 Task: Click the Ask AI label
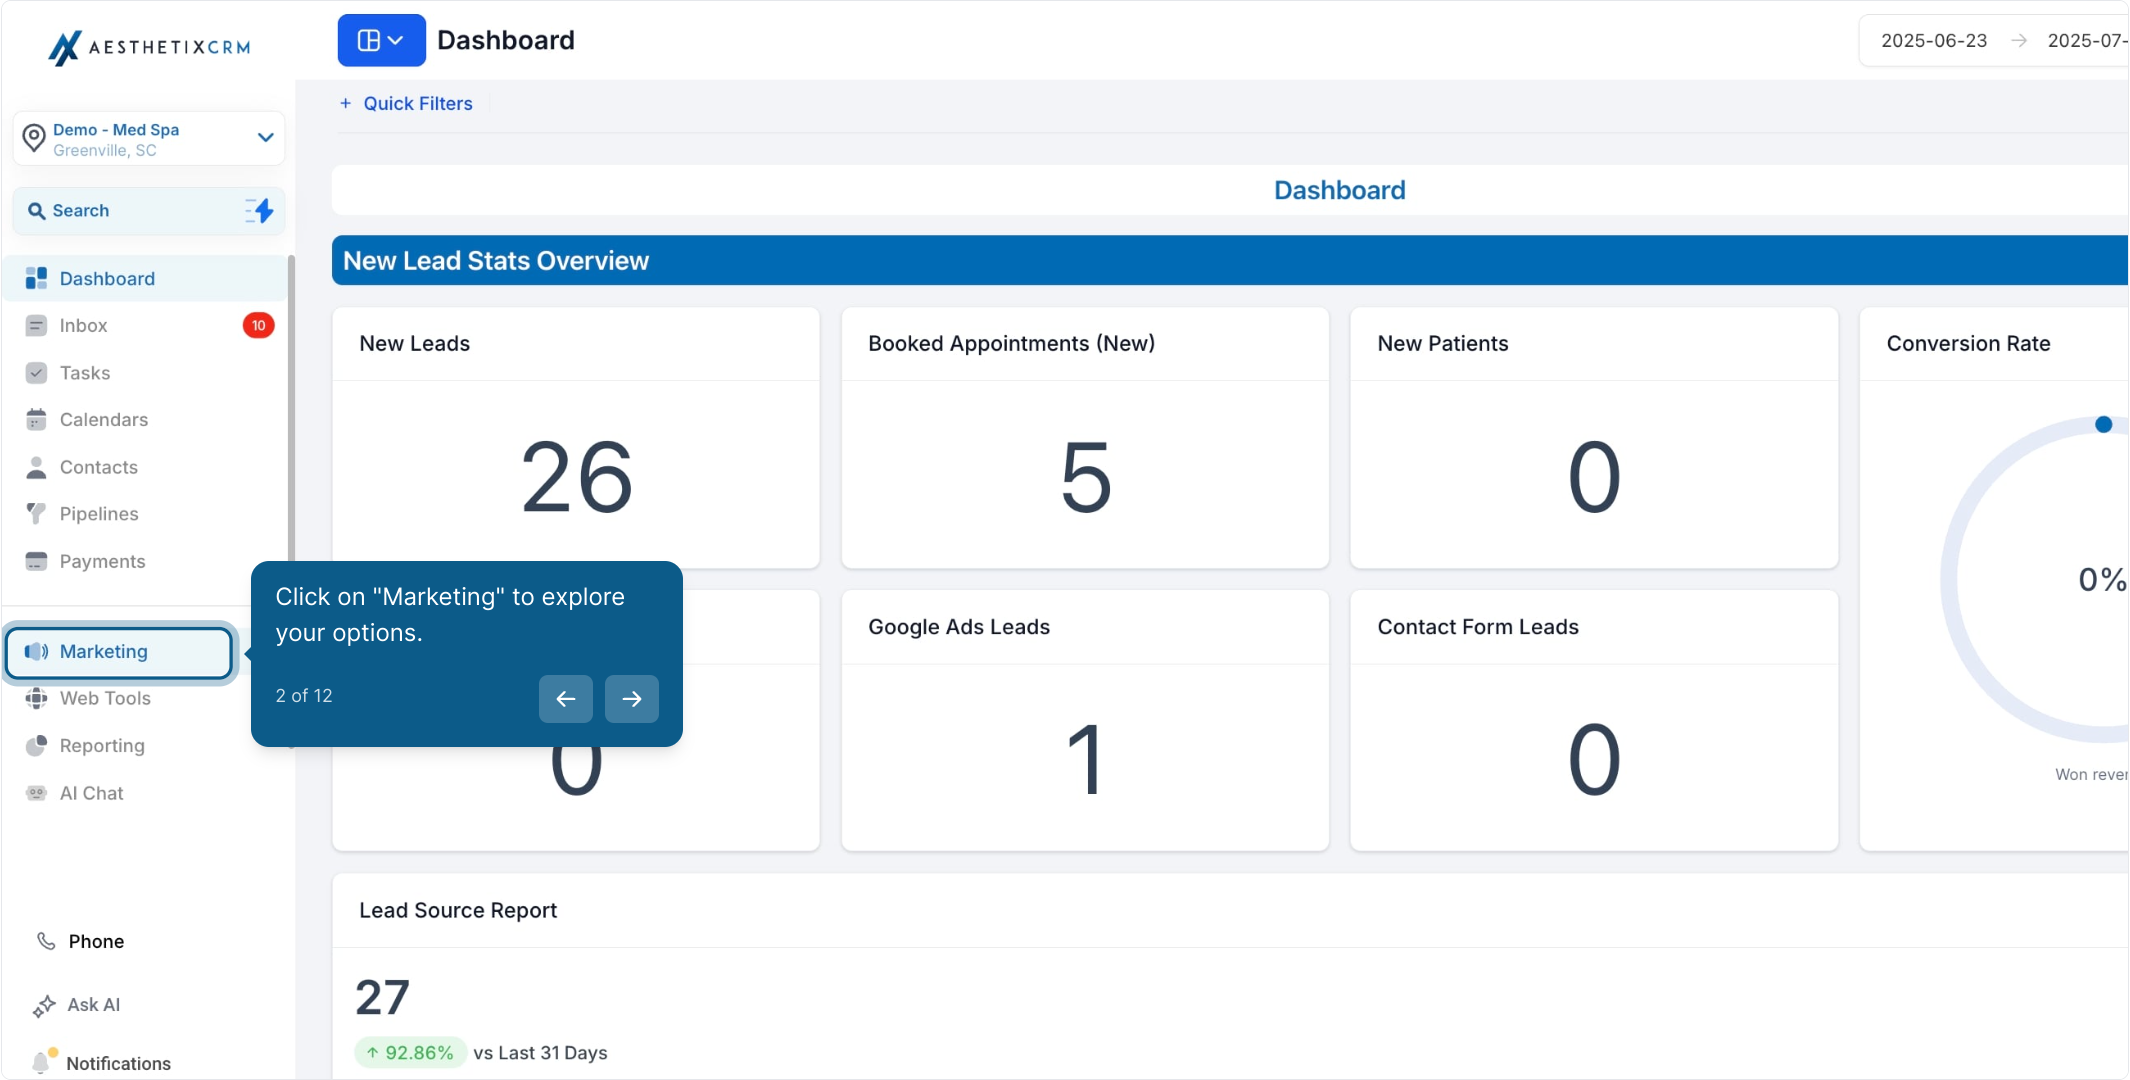coord(94,1005)
